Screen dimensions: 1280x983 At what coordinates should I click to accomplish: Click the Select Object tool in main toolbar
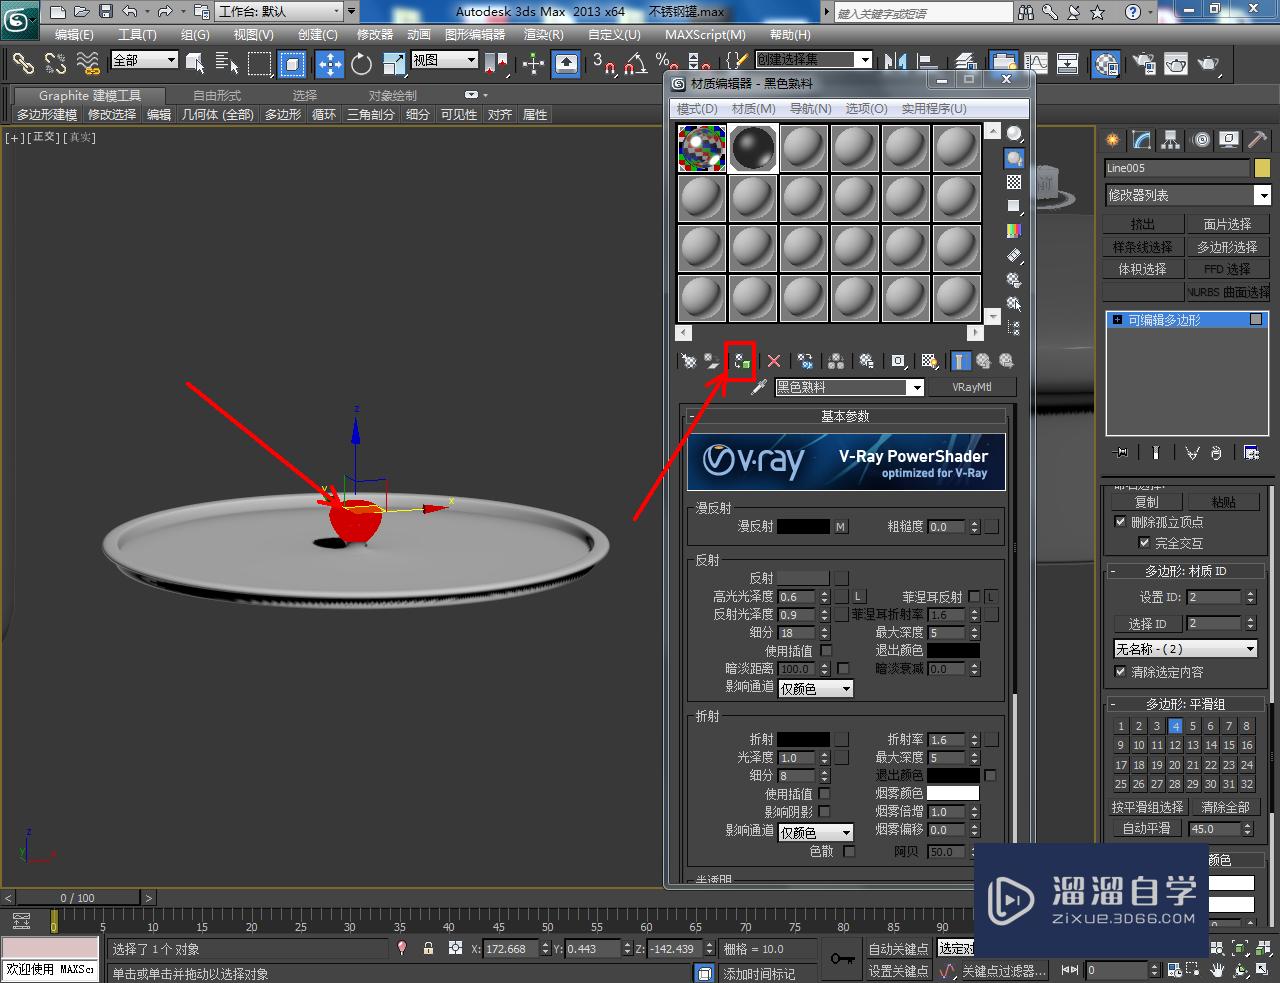click(195, 64)
